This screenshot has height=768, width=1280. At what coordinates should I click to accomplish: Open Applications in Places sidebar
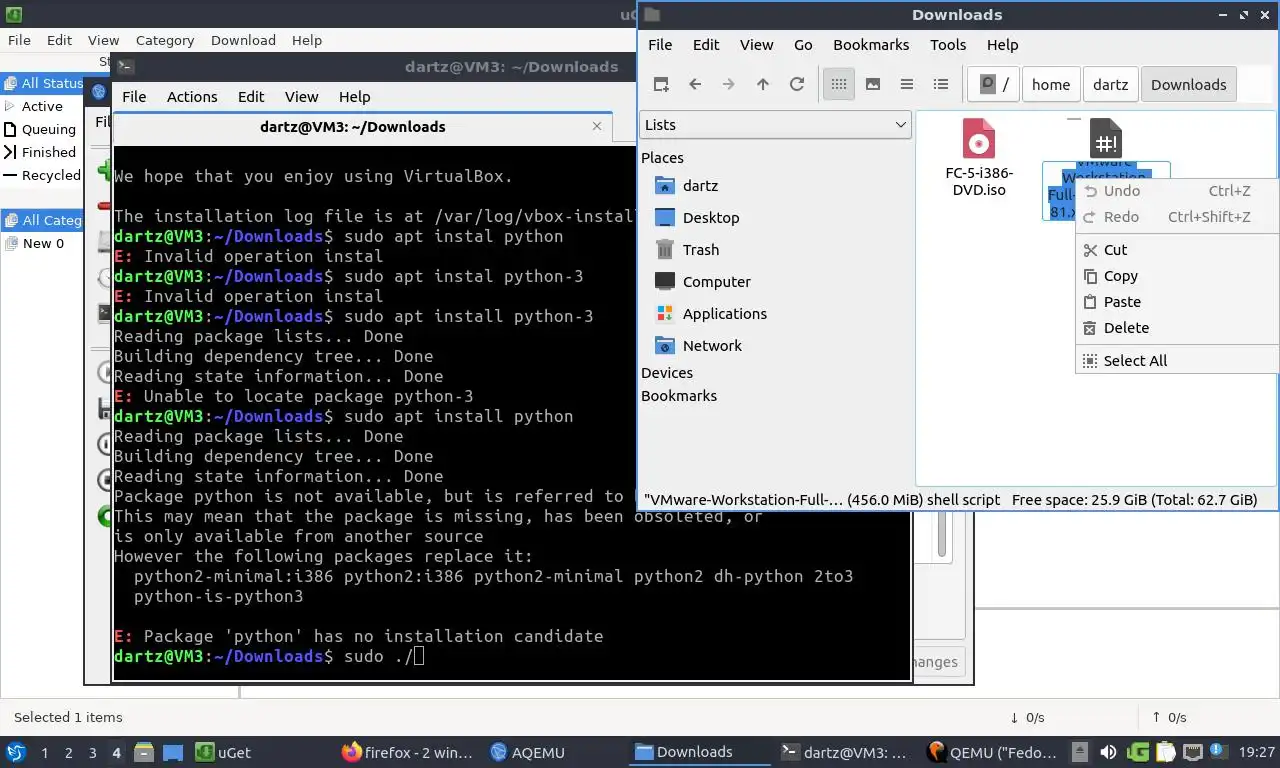725,314
